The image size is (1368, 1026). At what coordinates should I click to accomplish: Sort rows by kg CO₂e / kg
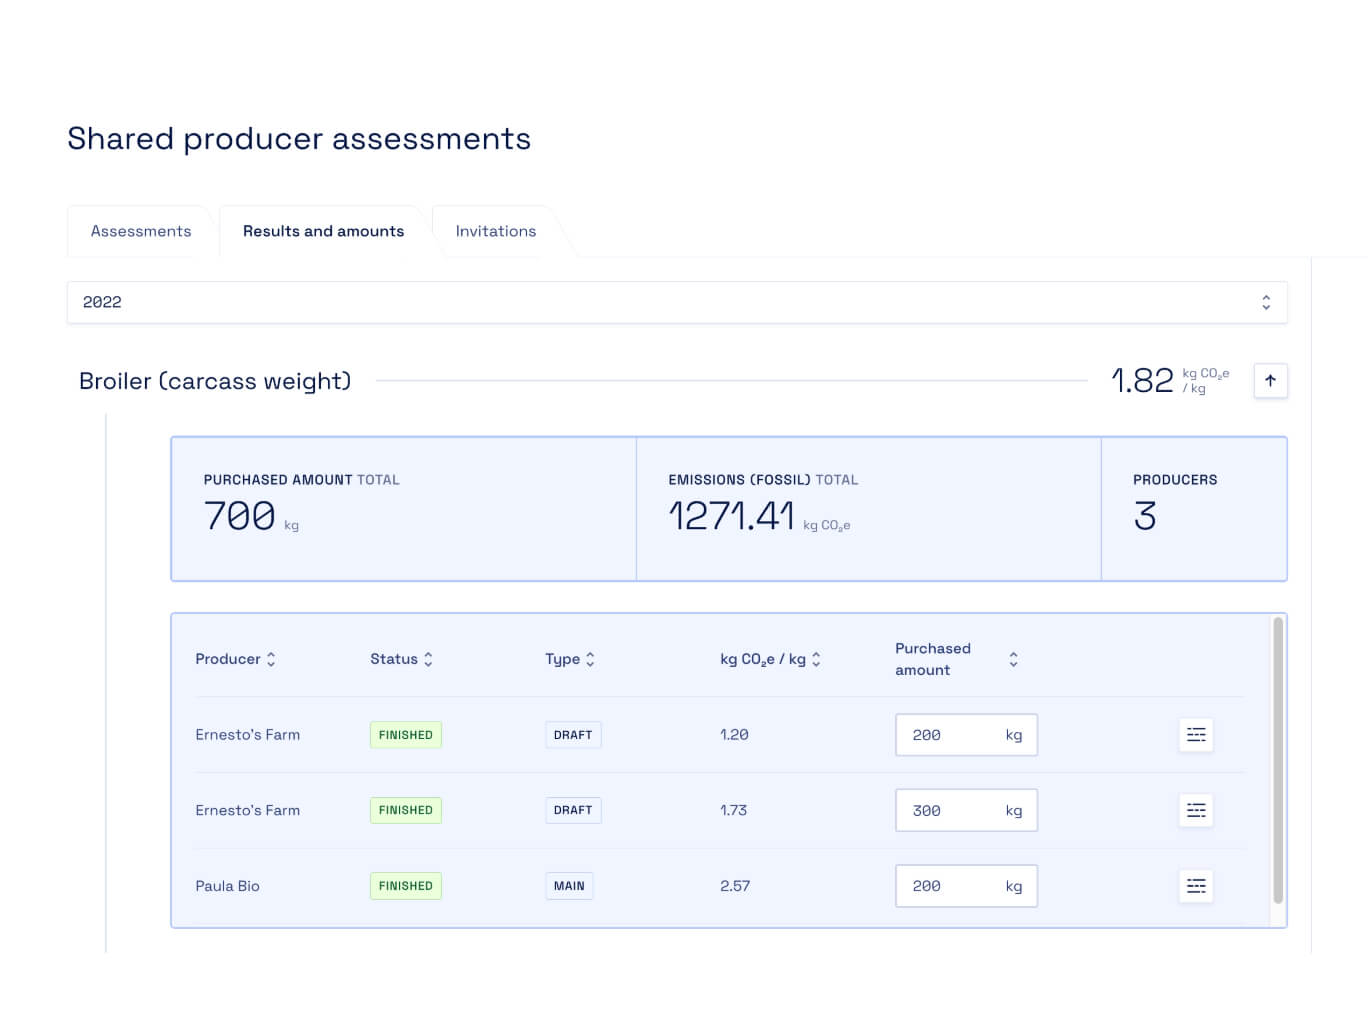tap(816, 659)
